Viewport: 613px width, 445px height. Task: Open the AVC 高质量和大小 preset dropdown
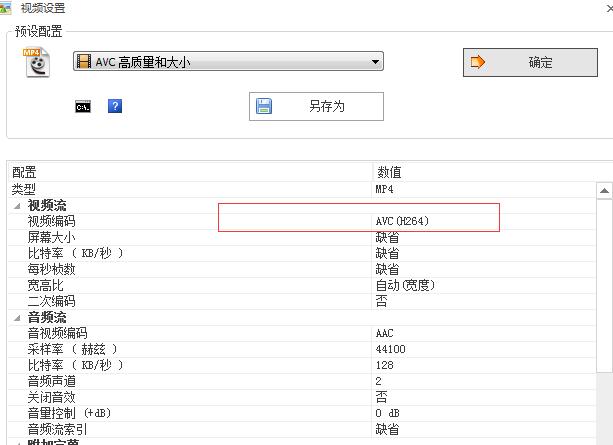click(x=375, y=62)
